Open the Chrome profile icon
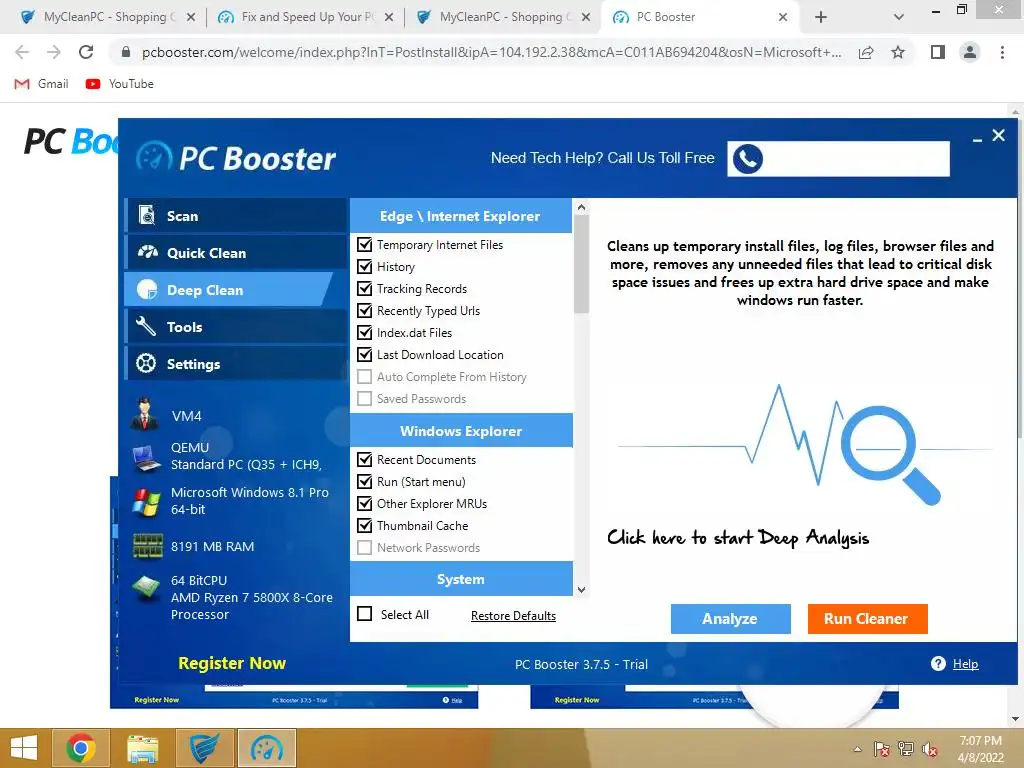The height and width of the screenshot is (768, 1024). point(970,52)
